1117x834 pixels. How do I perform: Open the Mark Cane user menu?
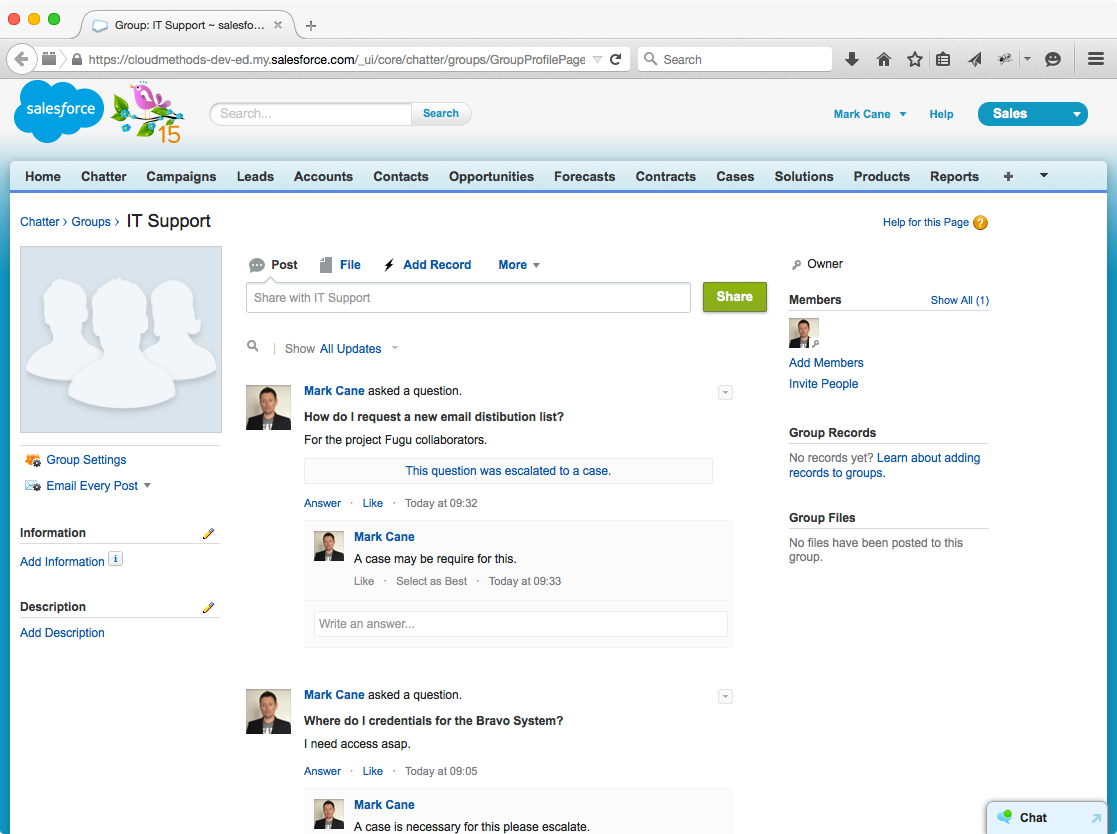tap(870, 114)
